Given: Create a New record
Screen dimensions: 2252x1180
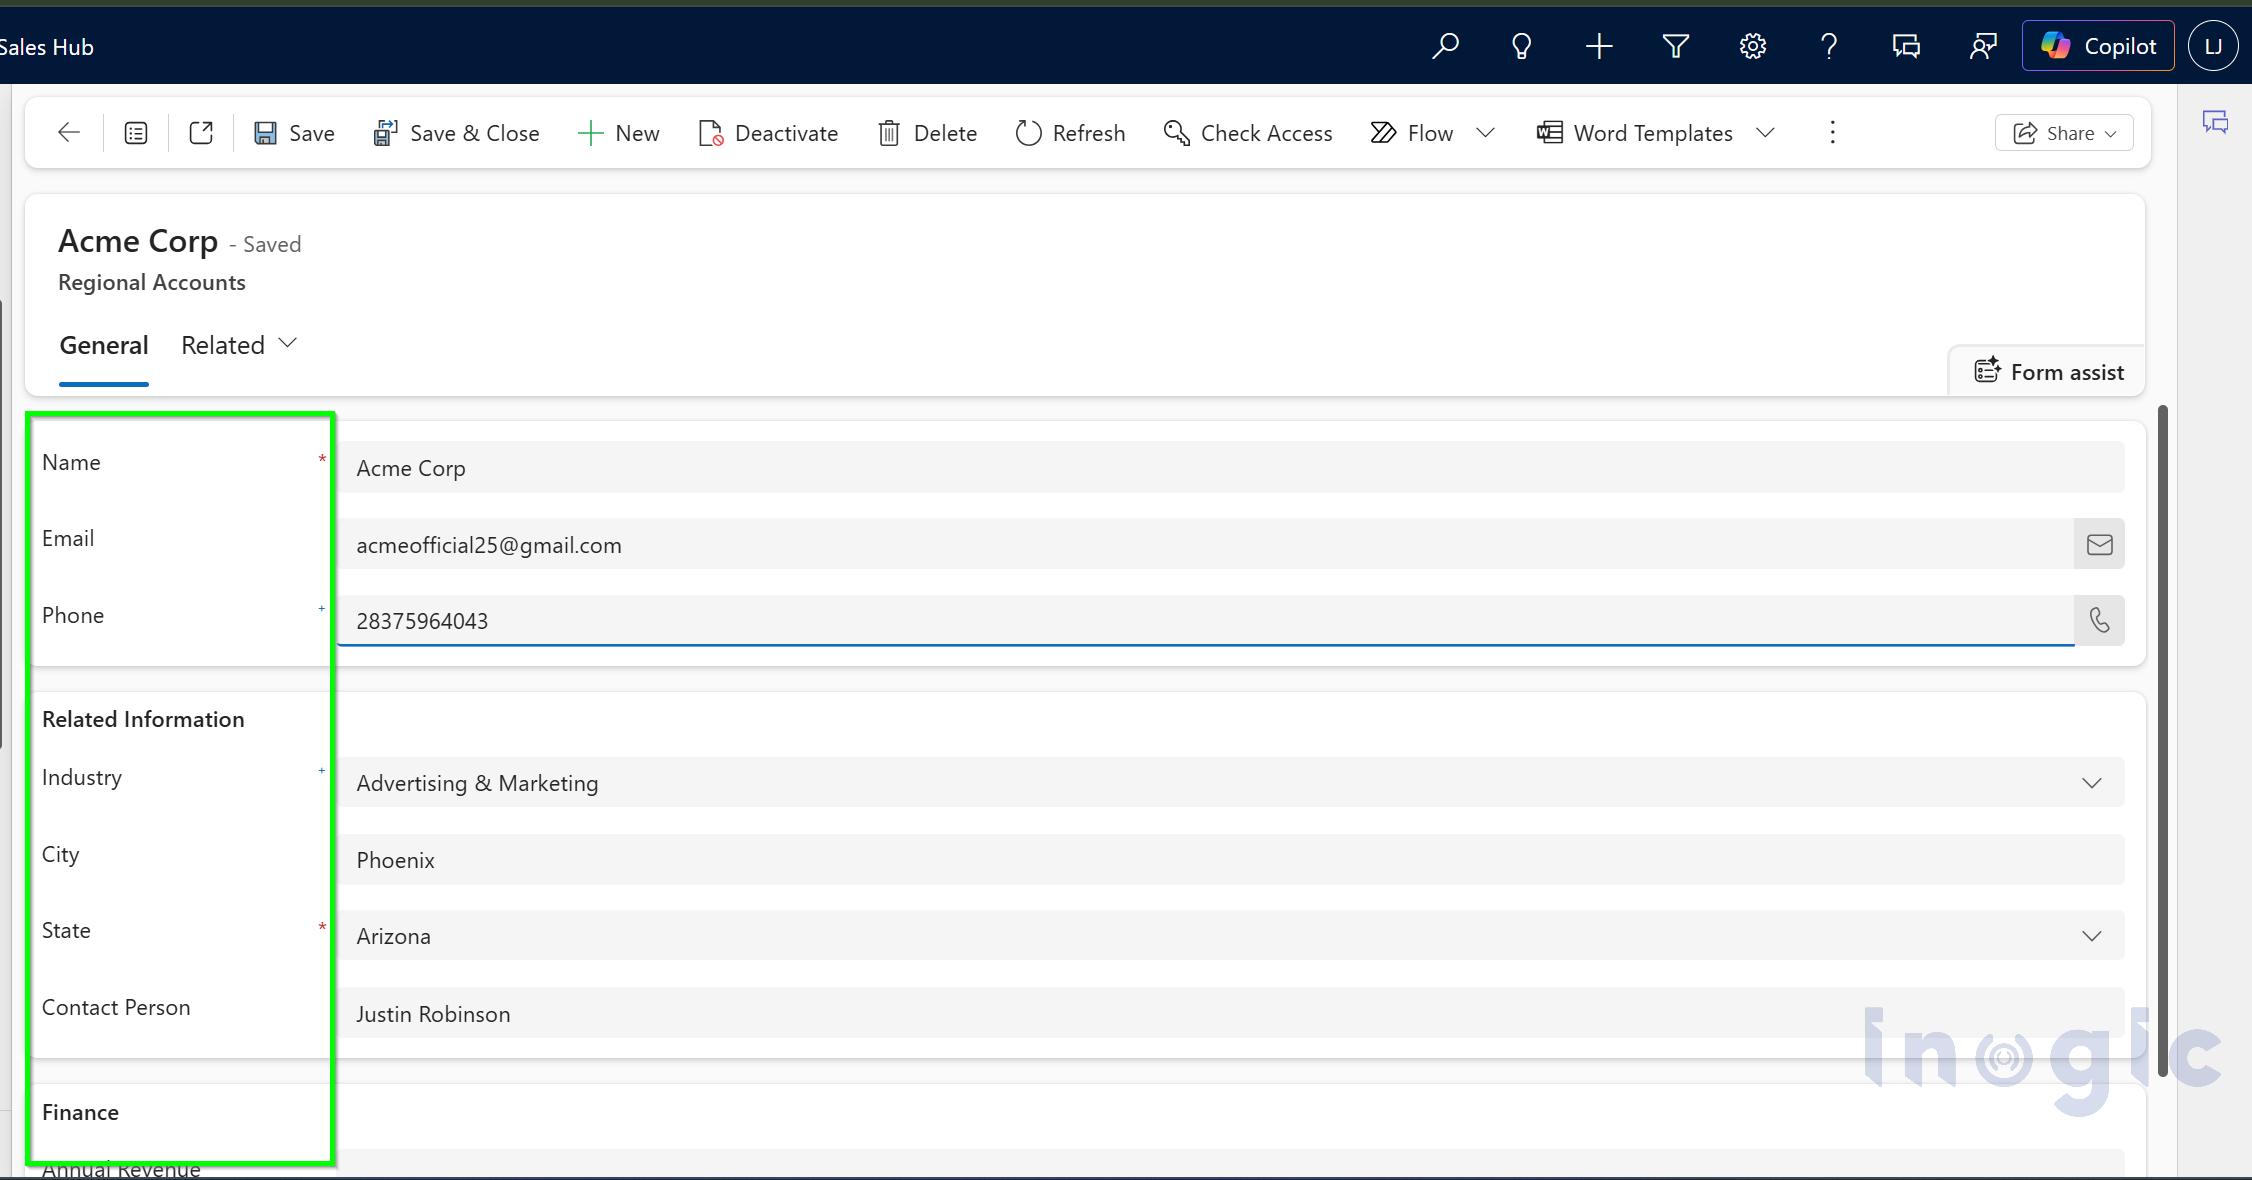Looking at the screenshot, I should click(x=618, y=133).
